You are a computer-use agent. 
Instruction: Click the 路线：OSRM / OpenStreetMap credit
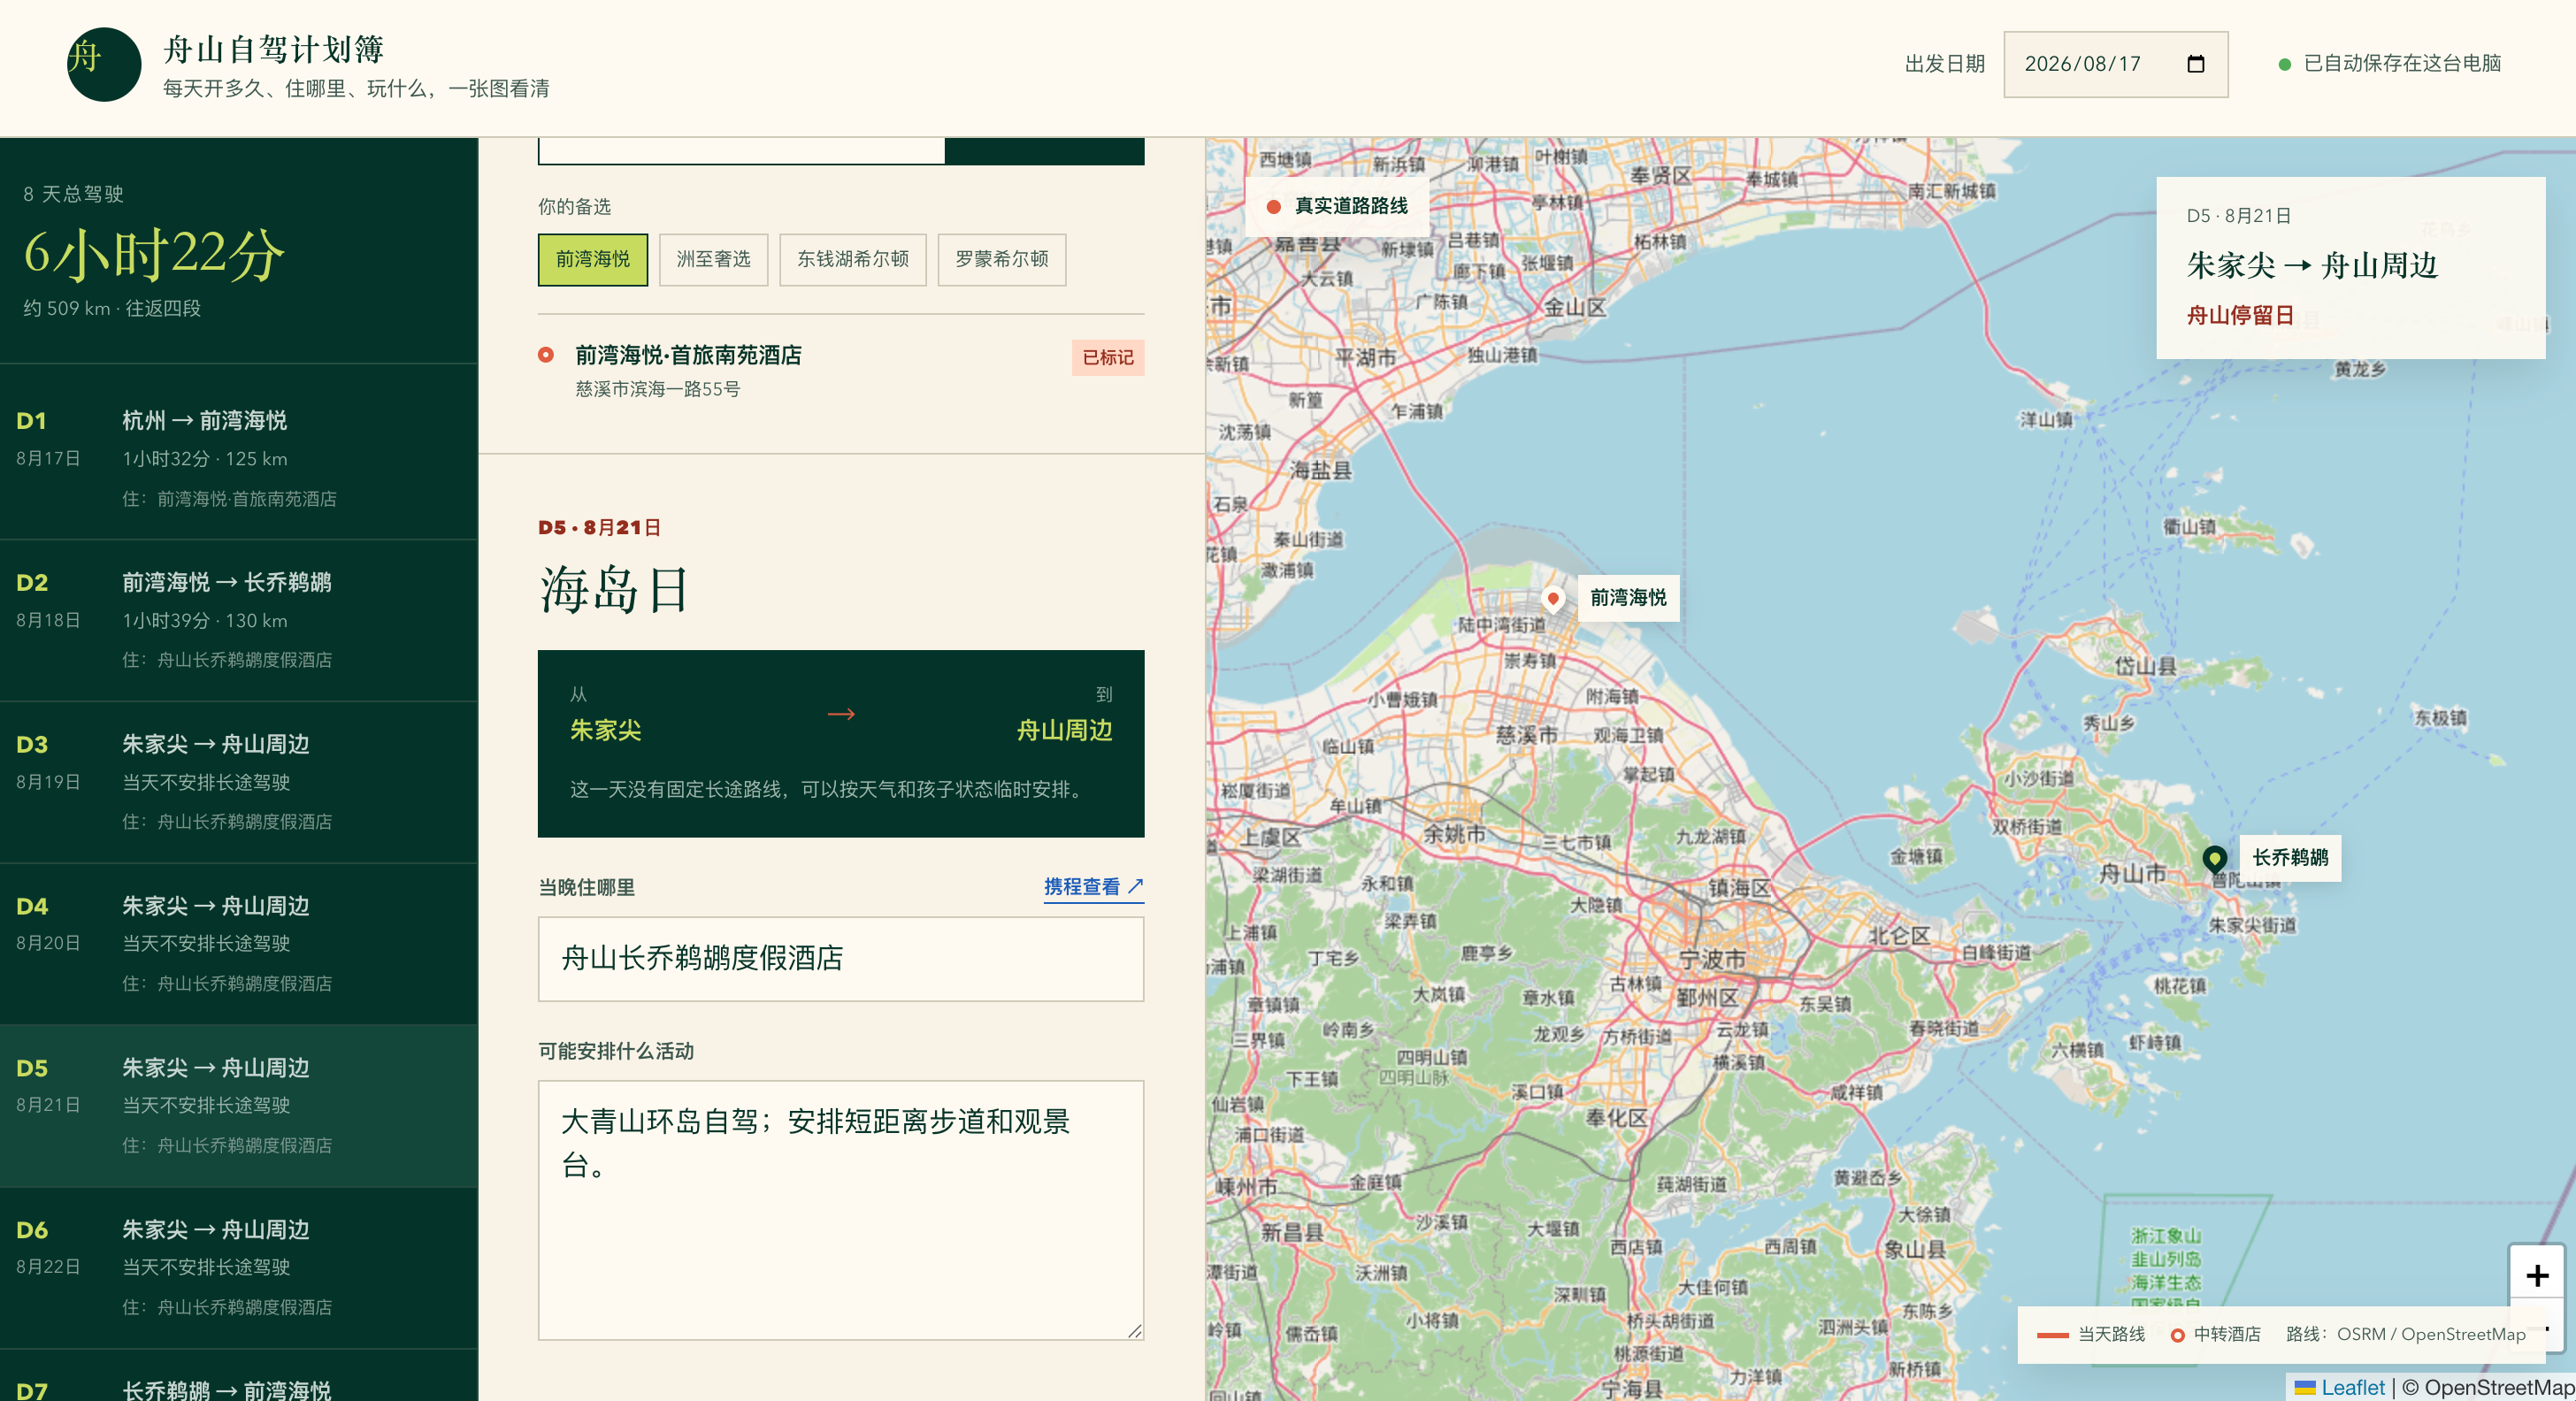pos(2405,1334)
